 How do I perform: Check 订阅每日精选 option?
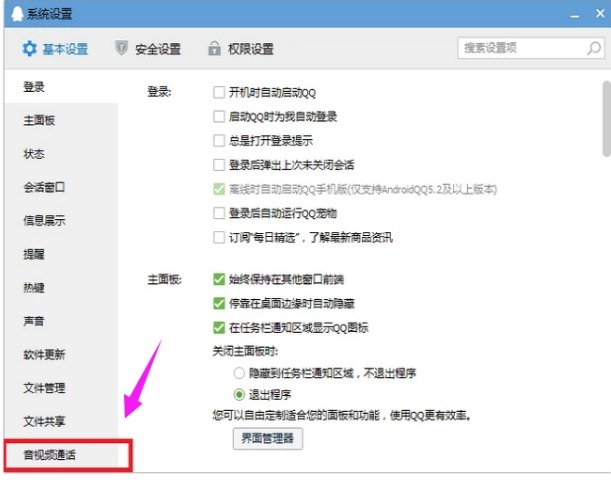point(219,237)
